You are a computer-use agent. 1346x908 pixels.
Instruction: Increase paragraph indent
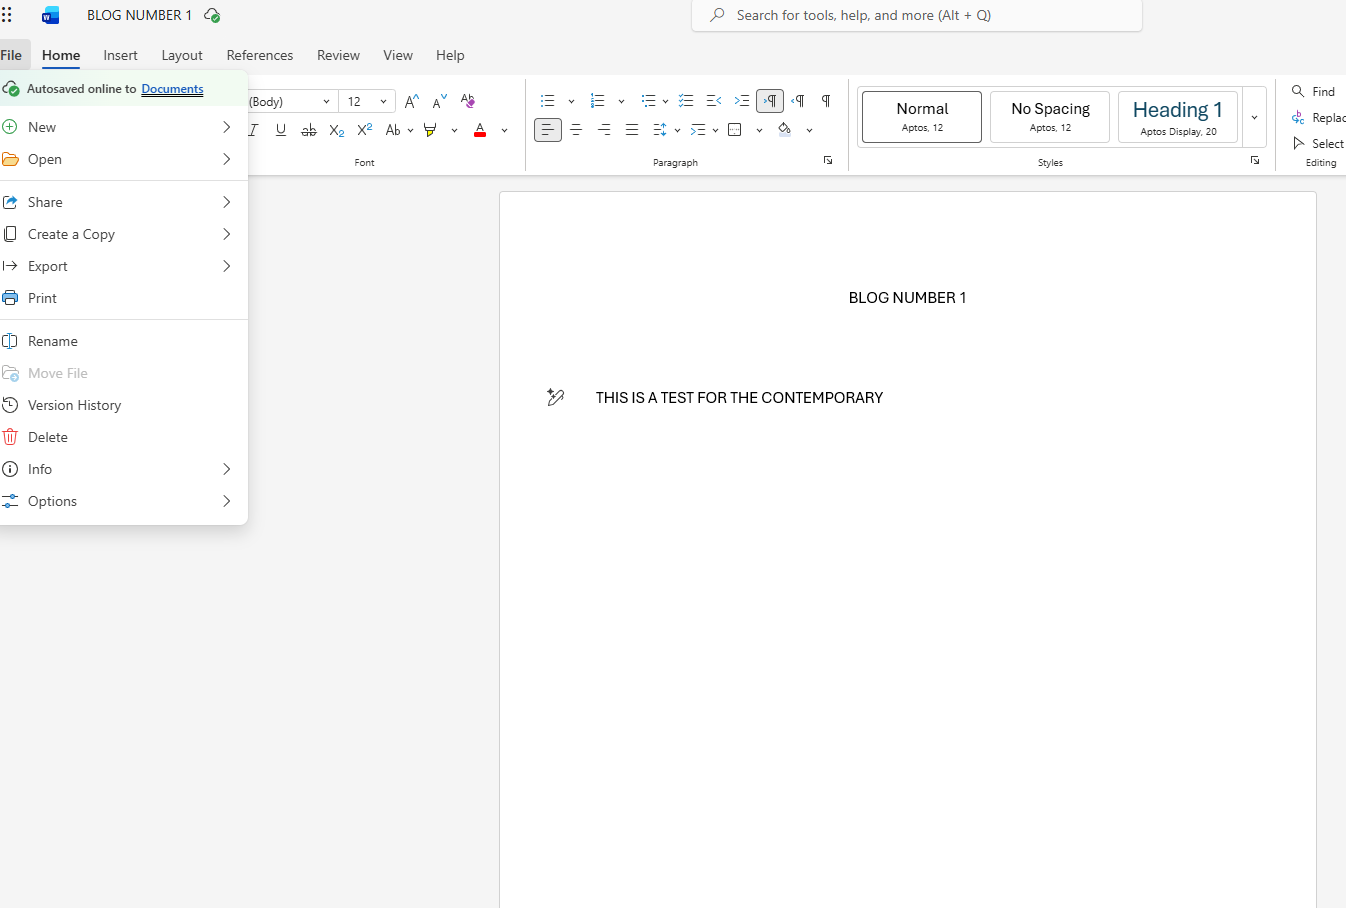pos(742,101)
